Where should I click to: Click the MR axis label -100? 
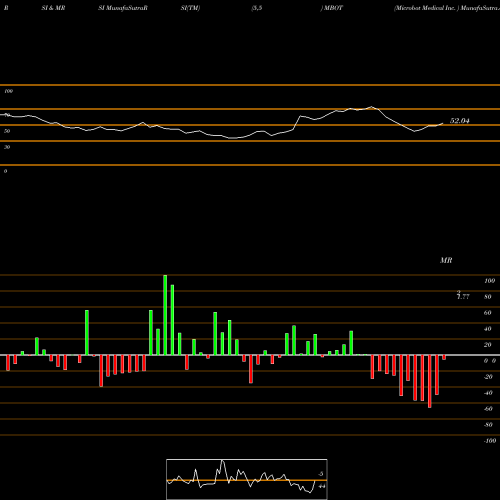[x=490, y=441]
